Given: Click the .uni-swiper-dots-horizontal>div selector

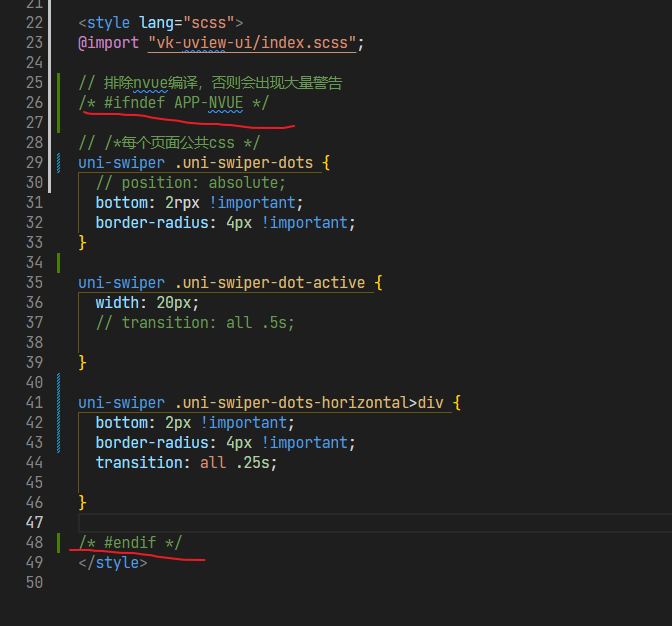Looking at the screenshot, I should click(x=307, y=402).
